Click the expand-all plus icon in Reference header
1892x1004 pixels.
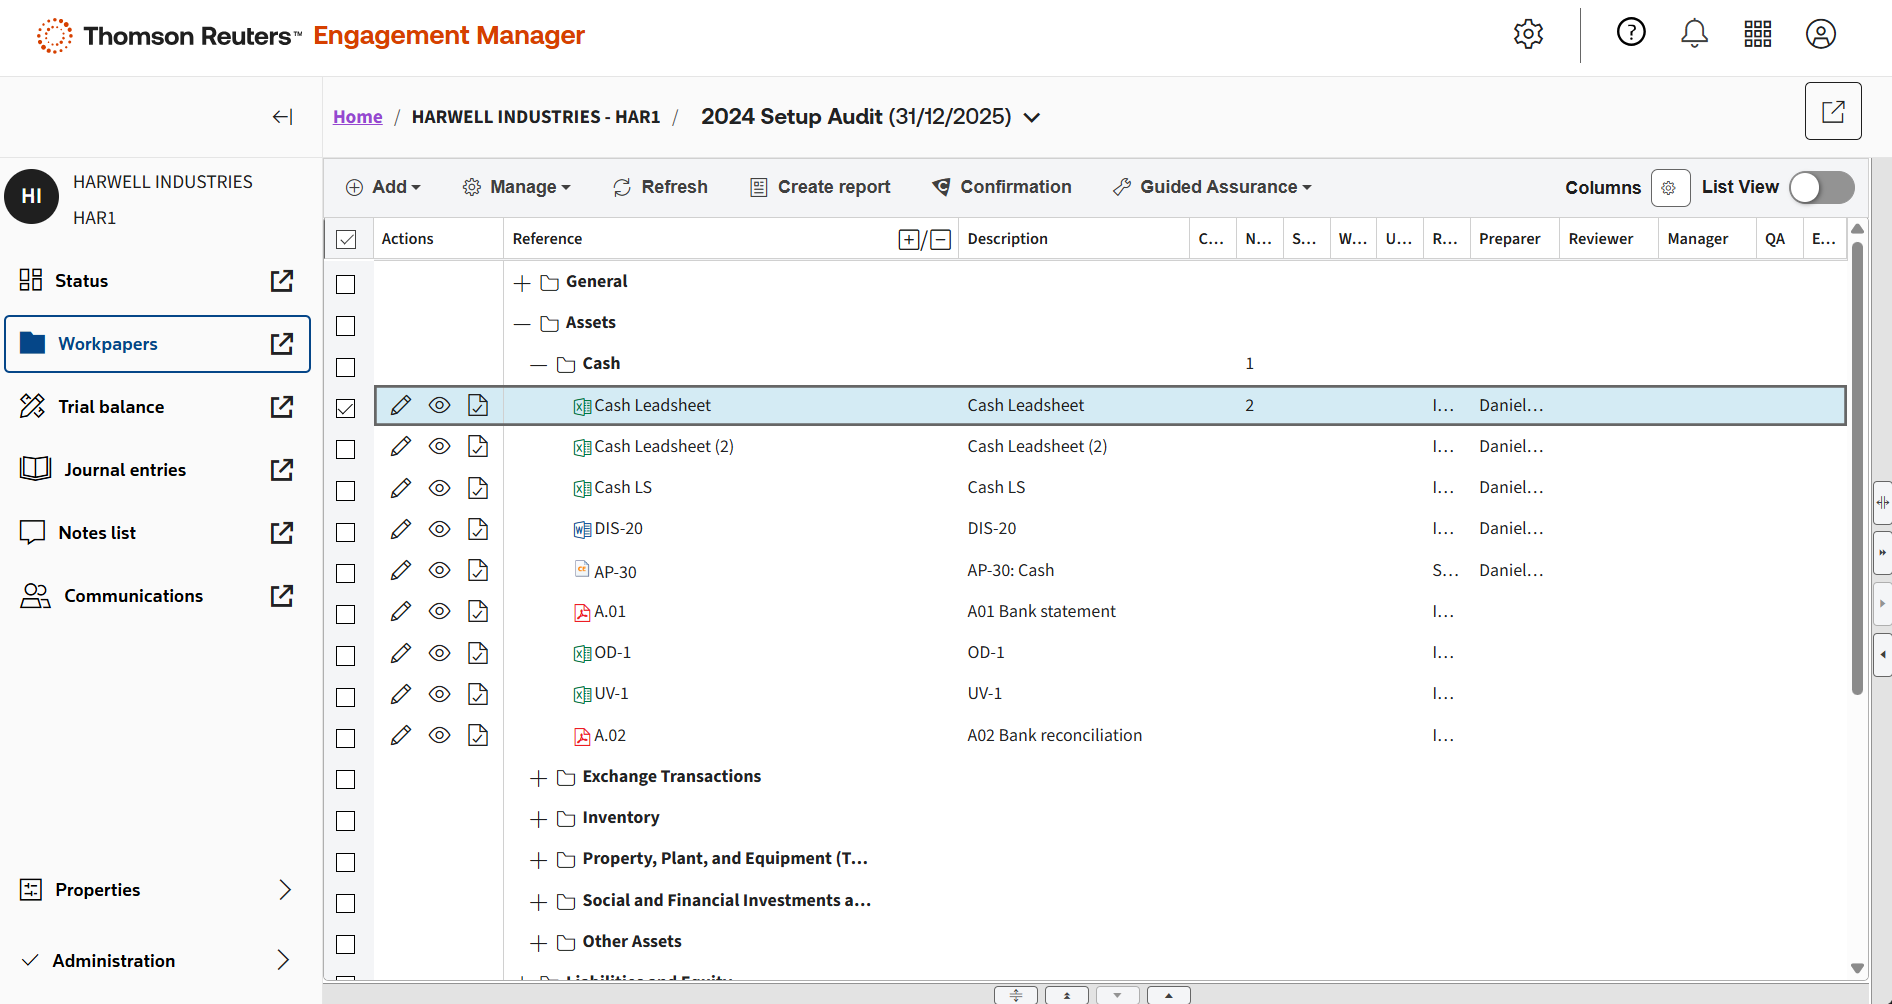click(x=908, y=240)
